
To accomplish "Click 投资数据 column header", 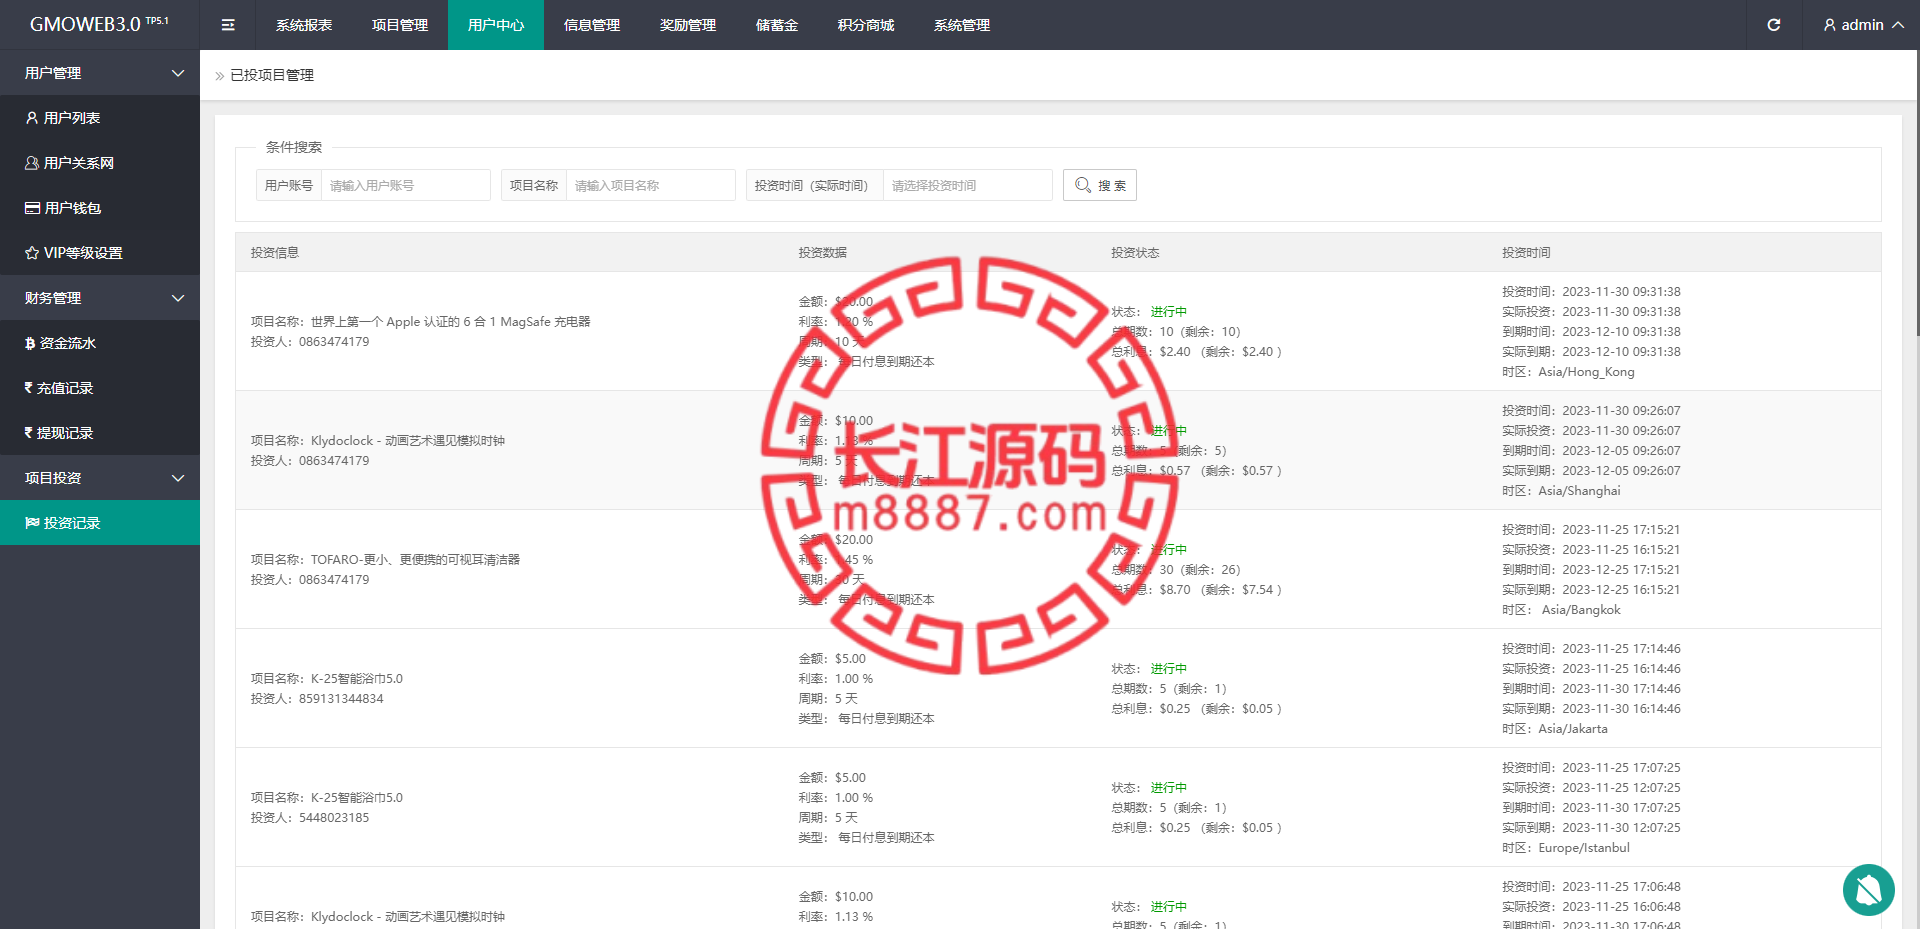I will click(822, 252).
